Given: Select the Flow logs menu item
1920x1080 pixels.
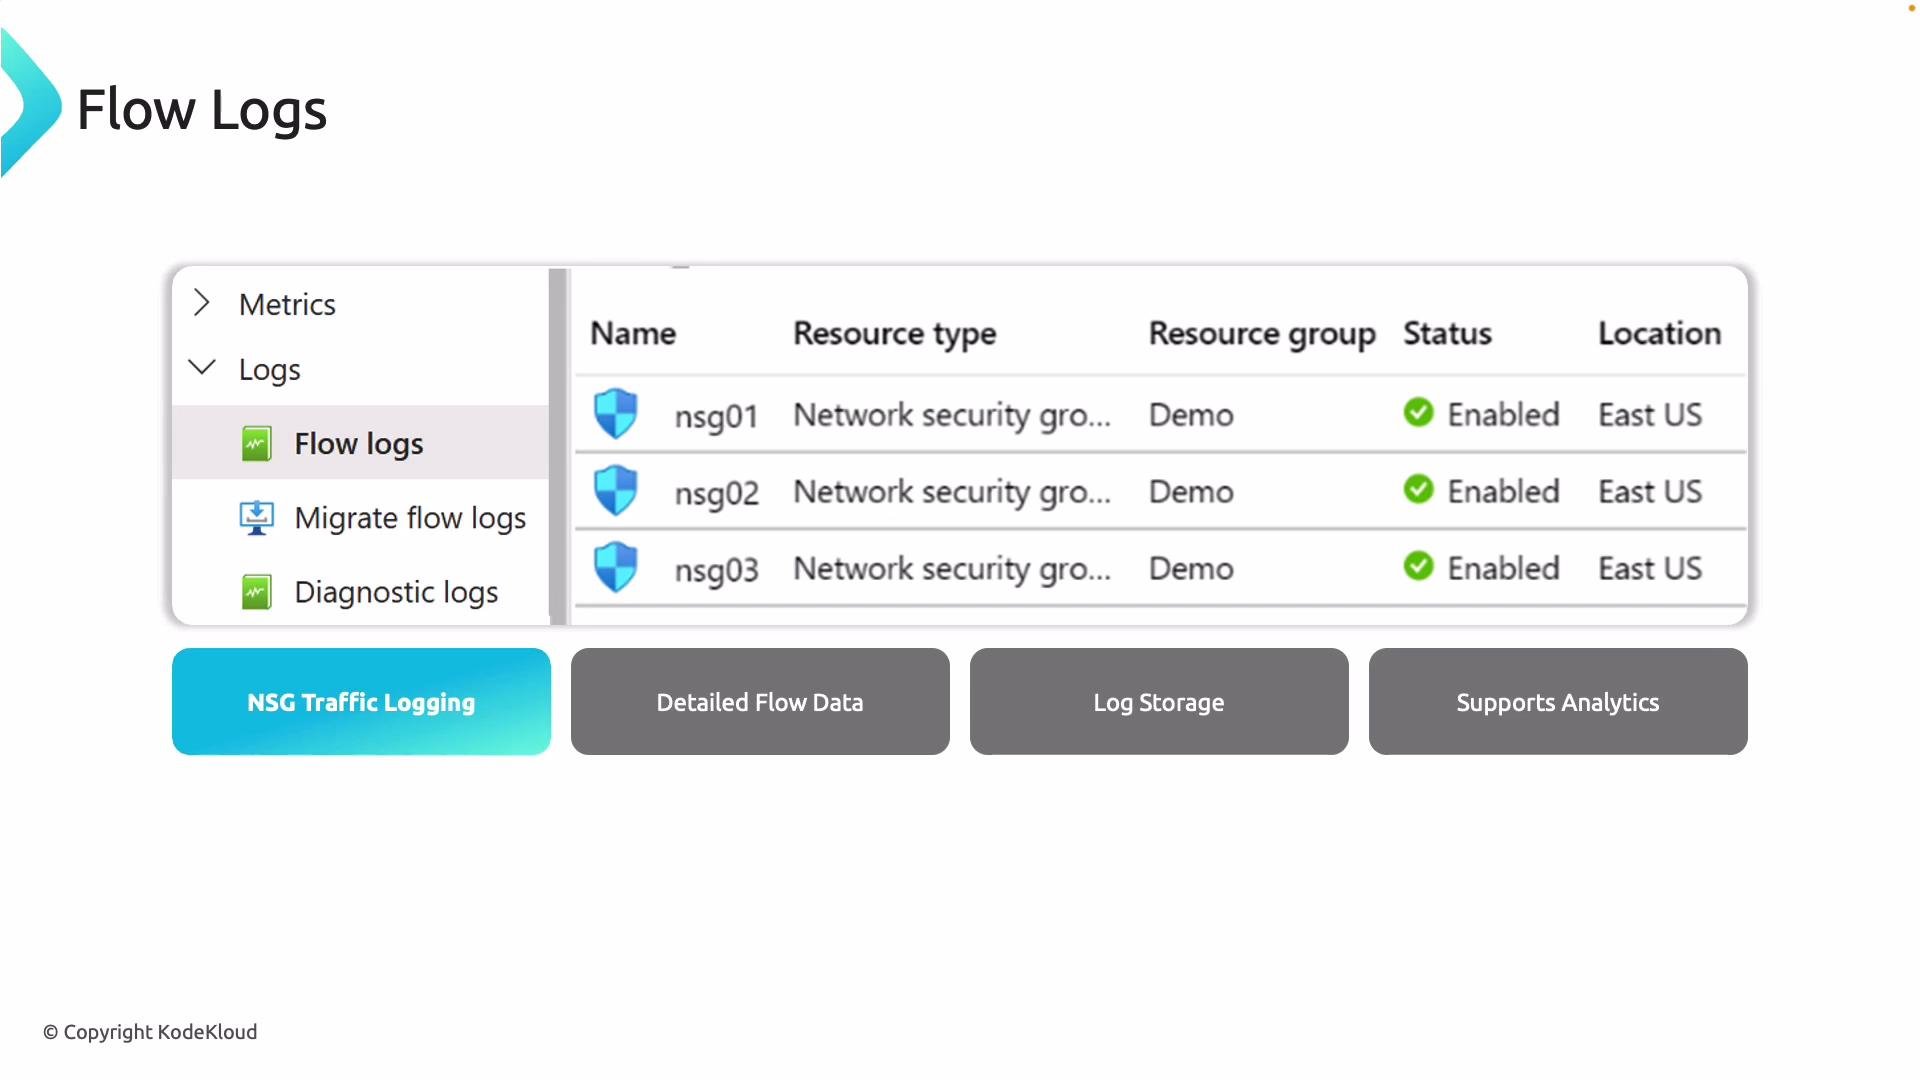Looking at the screenshot, I should click(x=360, y=443).
